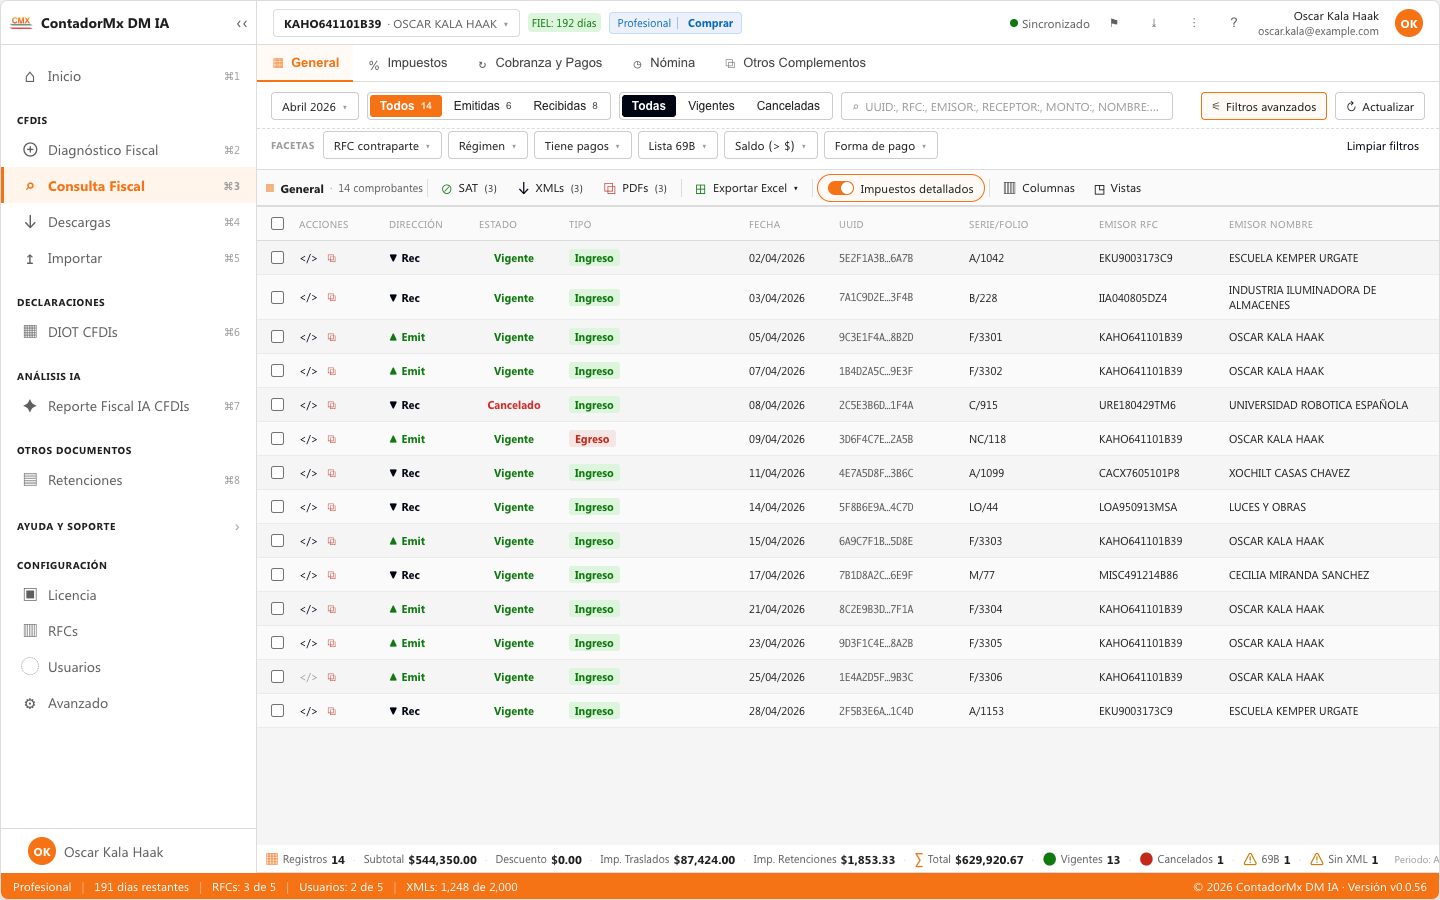This screenshot has height=900, width=1440.
Task: Check the select-all checkbox in table header
Action: click(277, 224)
